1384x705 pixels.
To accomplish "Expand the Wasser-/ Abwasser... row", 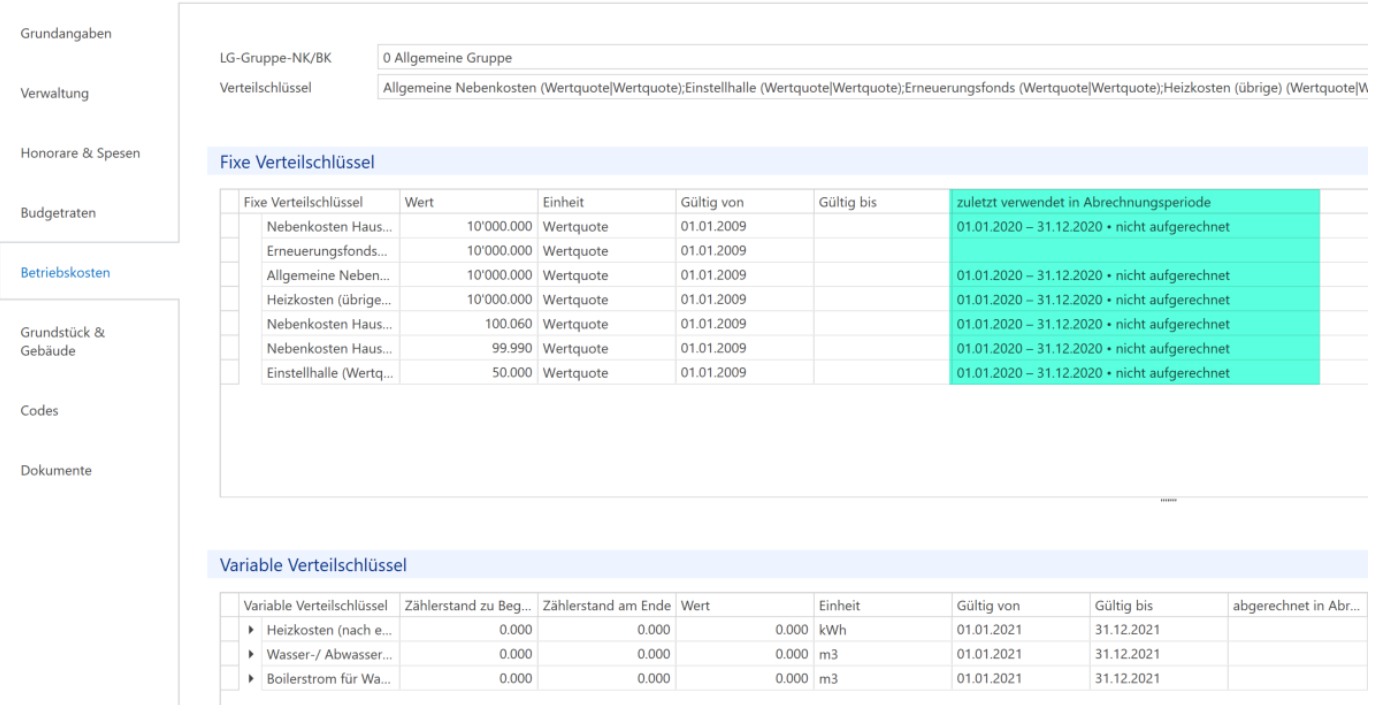I will [251, 654].
